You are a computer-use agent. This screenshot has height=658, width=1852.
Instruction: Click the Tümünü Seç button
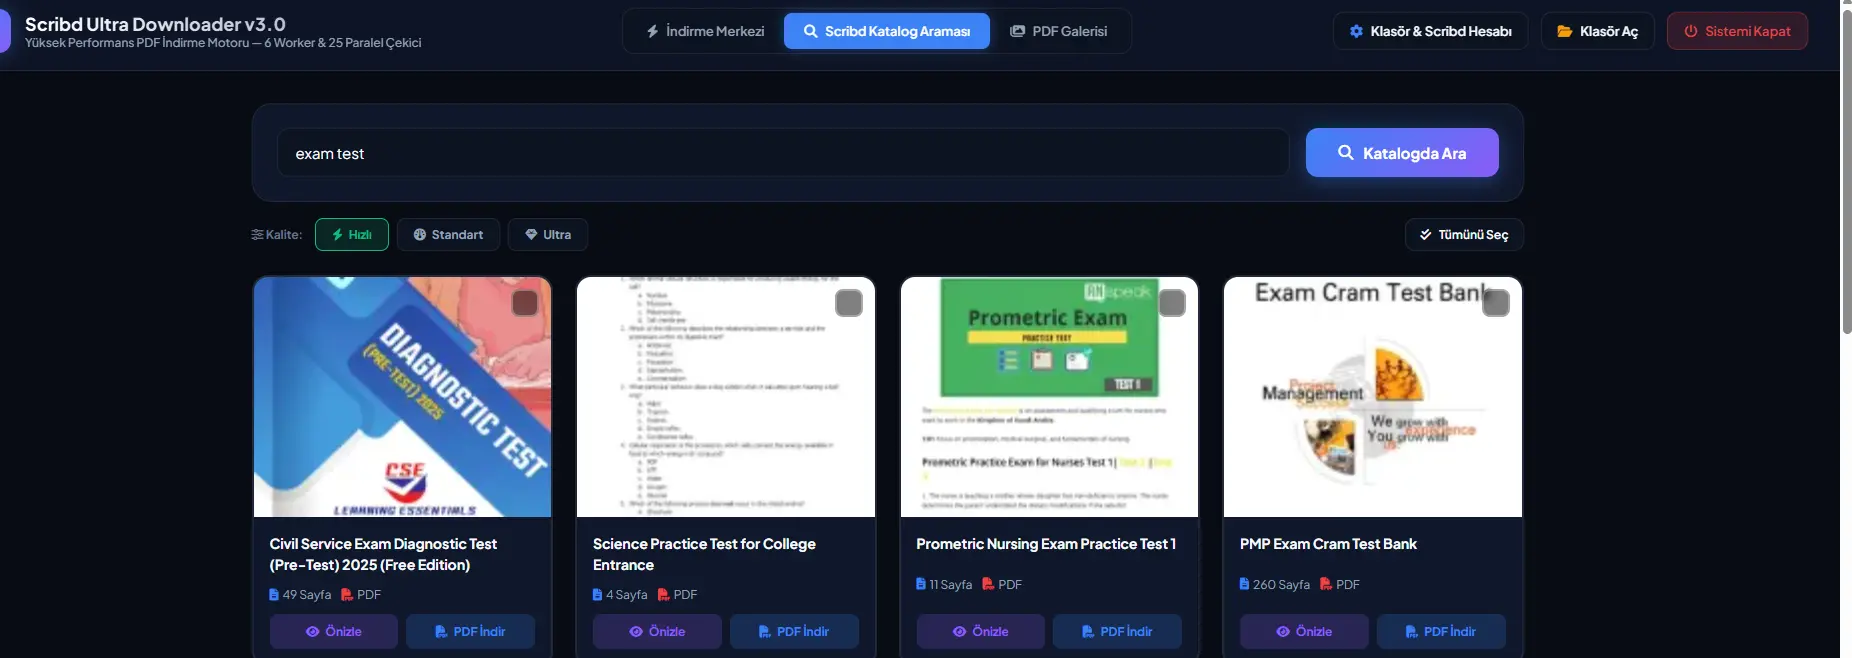pyautogui.click(x=1464, y=234)
